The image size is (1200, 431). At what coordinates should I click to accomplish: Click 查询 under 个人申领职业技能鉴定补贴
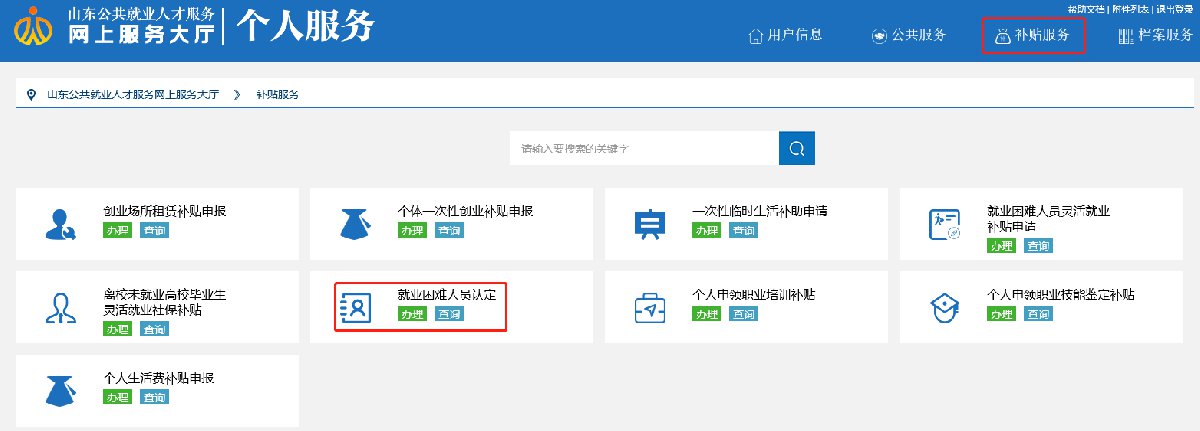point(1038,315)
